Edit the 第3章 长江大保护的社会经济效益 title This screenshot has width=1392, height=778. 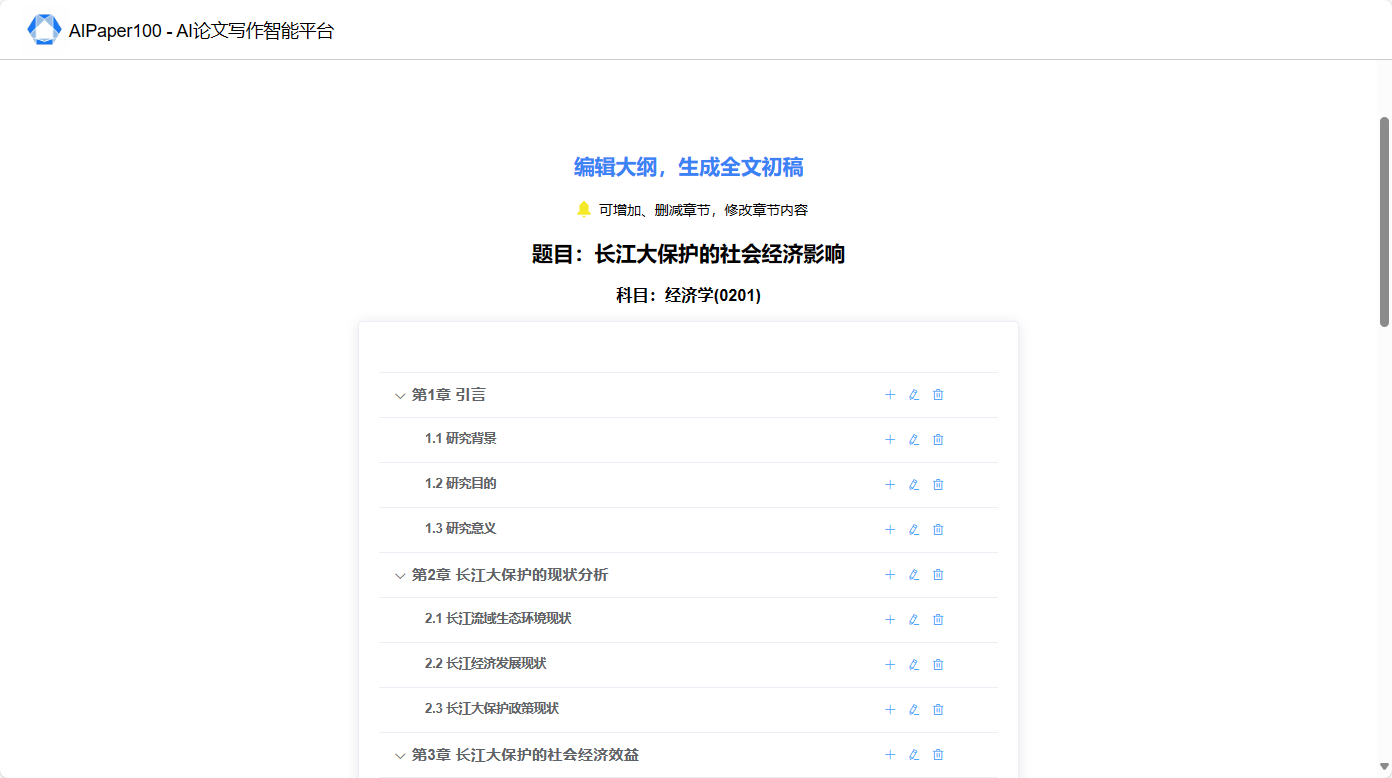click(914, 755)
